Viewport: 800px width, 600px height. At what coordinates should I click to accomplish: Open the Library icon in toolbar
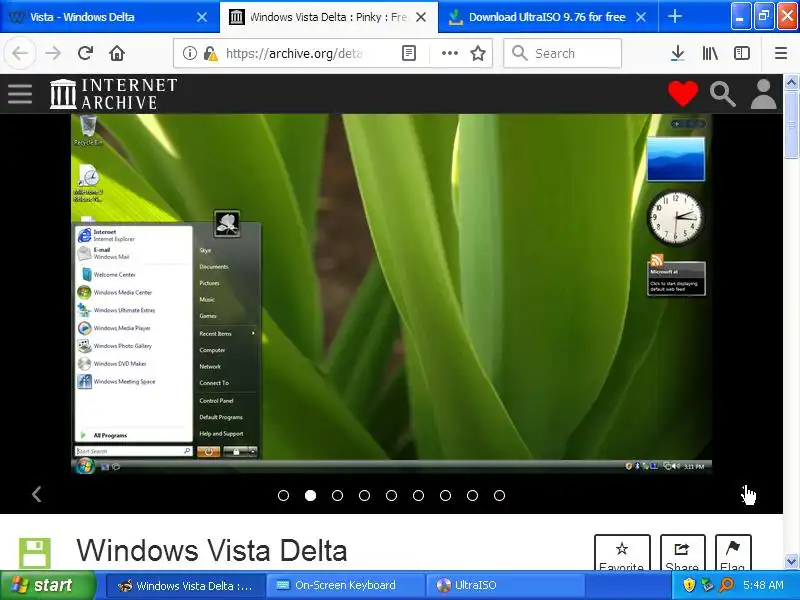[x=710, y=53]
